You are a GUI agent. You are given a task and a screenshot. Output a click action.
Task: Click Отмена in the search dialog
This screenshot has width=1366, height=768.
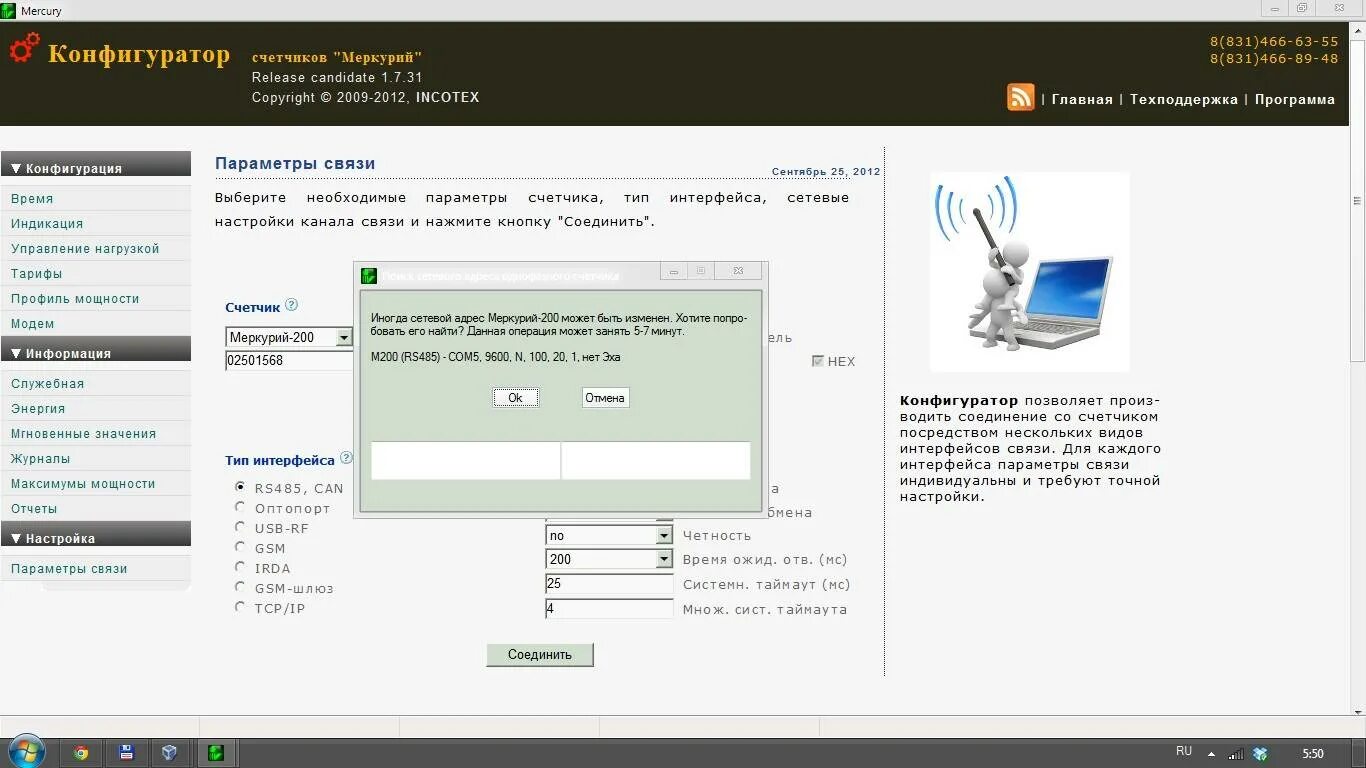pos(605,397)
